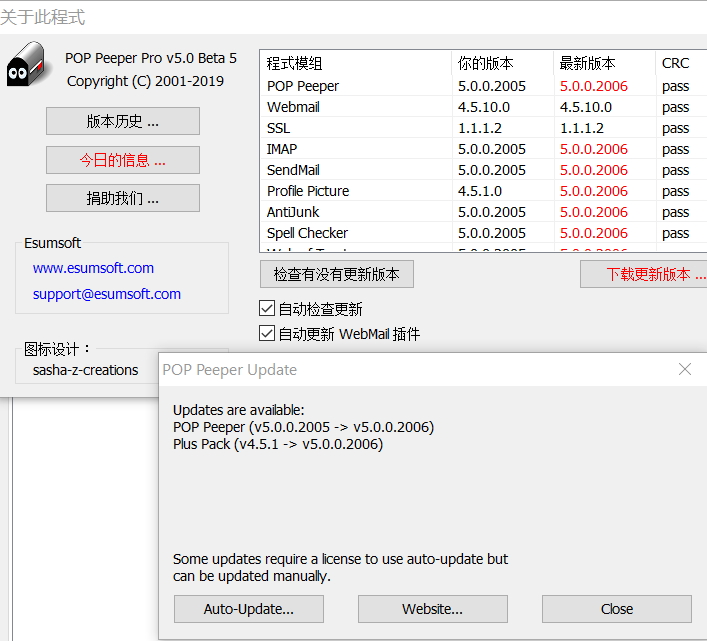Select the POP Peeper row in module list
This screenshot has width=707, height=641.
tap(483, 86)
